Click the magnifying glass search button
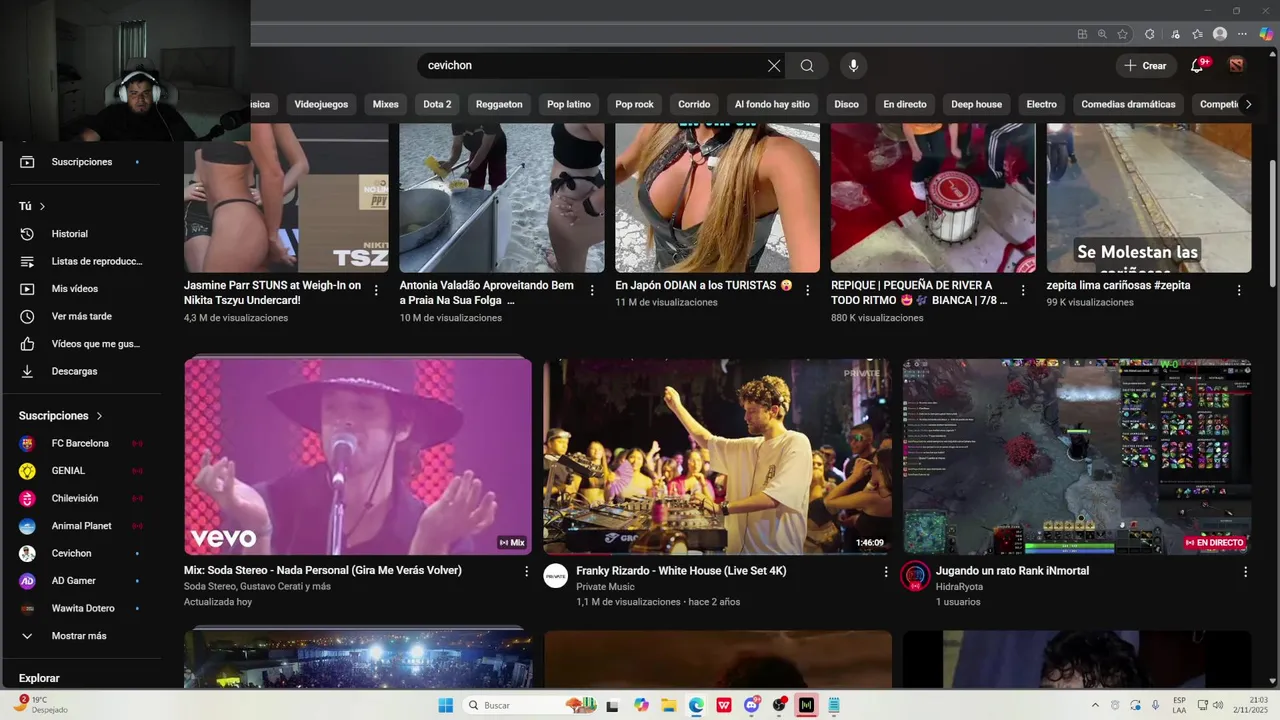The height and width of the screenshot is (720, 1280). [x=807, y=66]
